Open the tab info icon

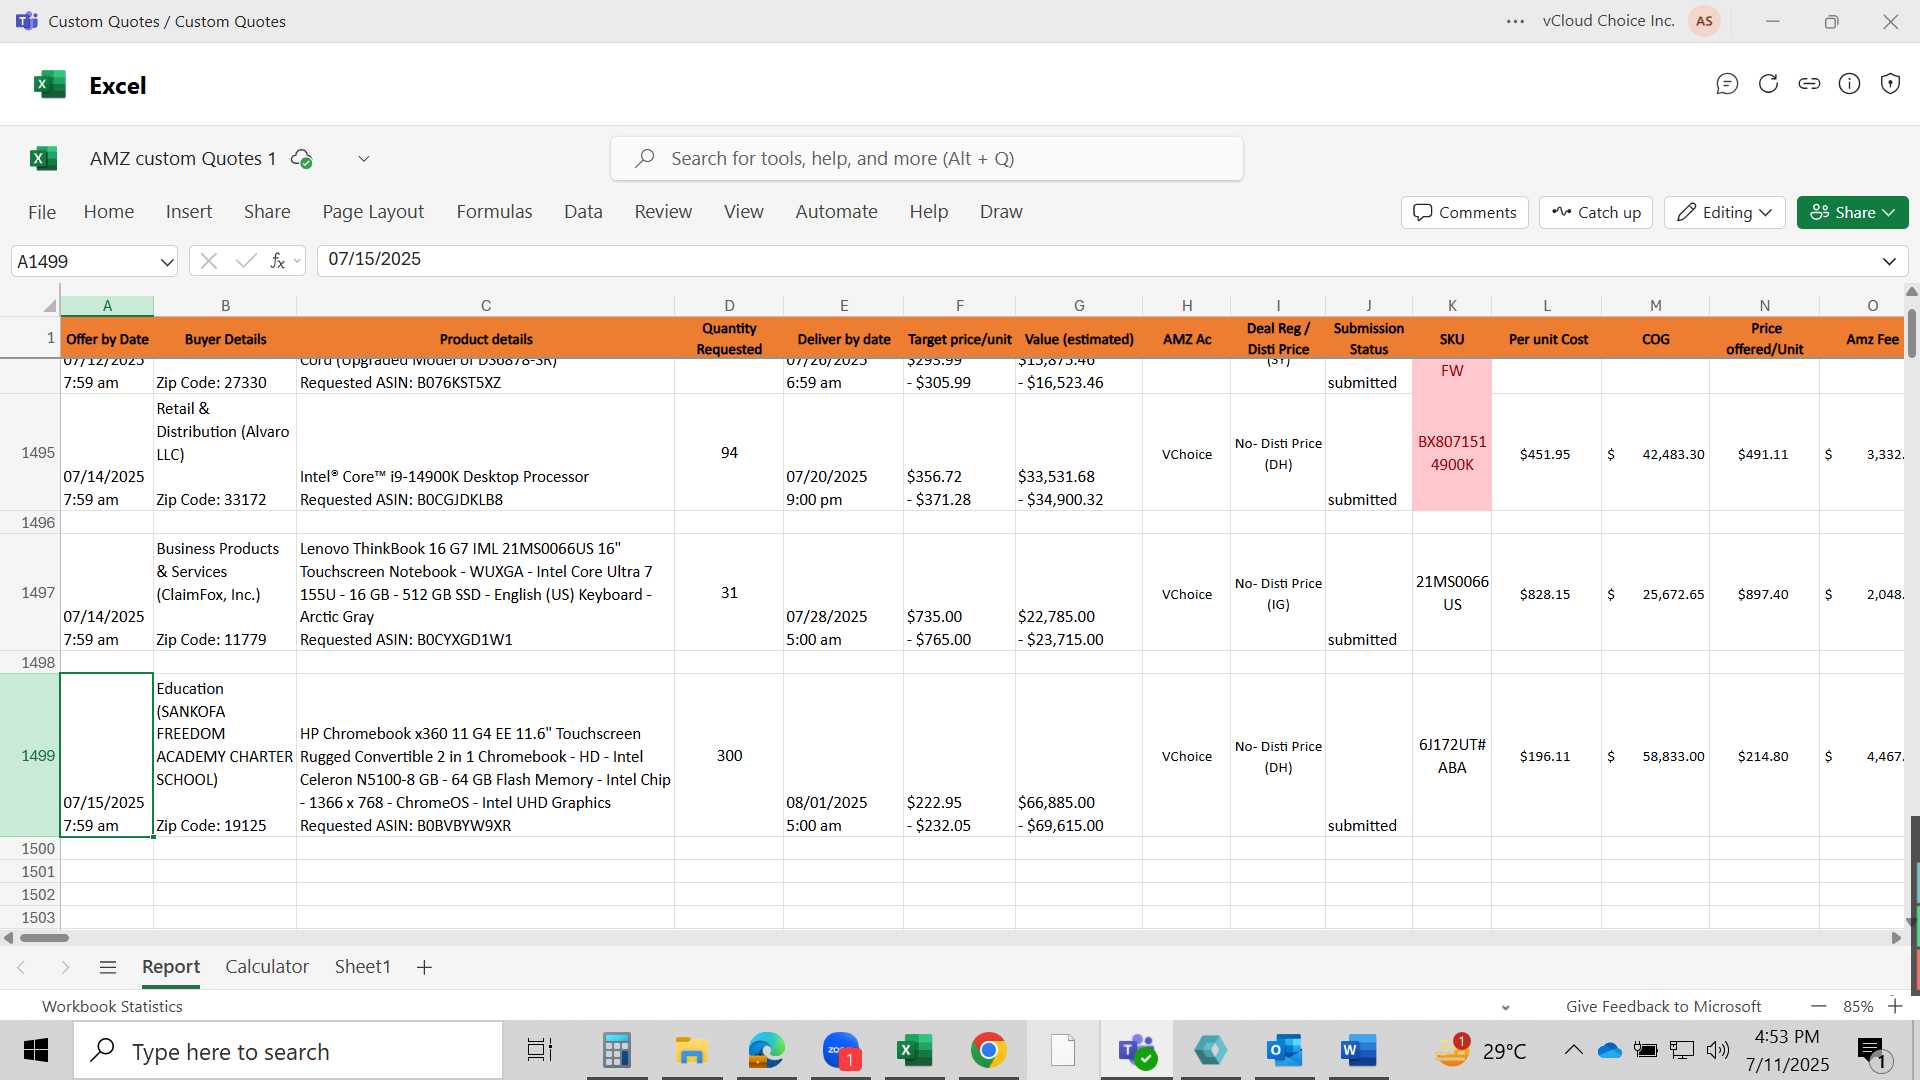point(1850,84)
